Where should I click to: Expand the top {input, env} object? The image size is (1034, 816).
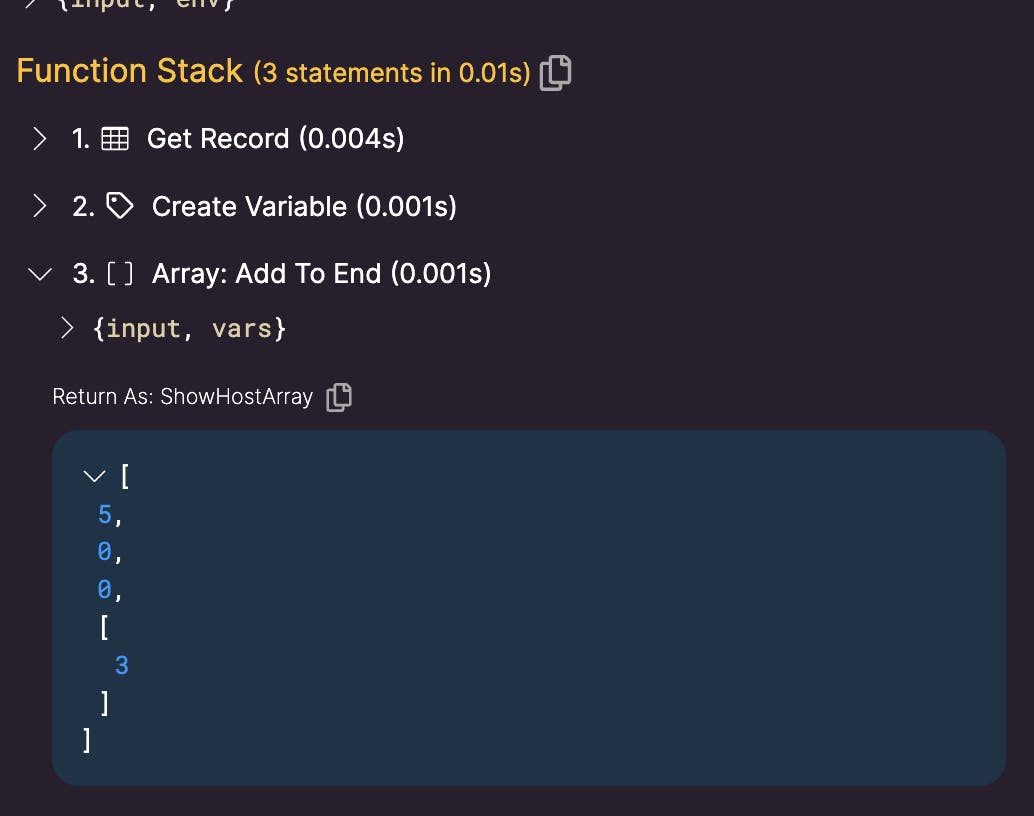pos(30,3)
